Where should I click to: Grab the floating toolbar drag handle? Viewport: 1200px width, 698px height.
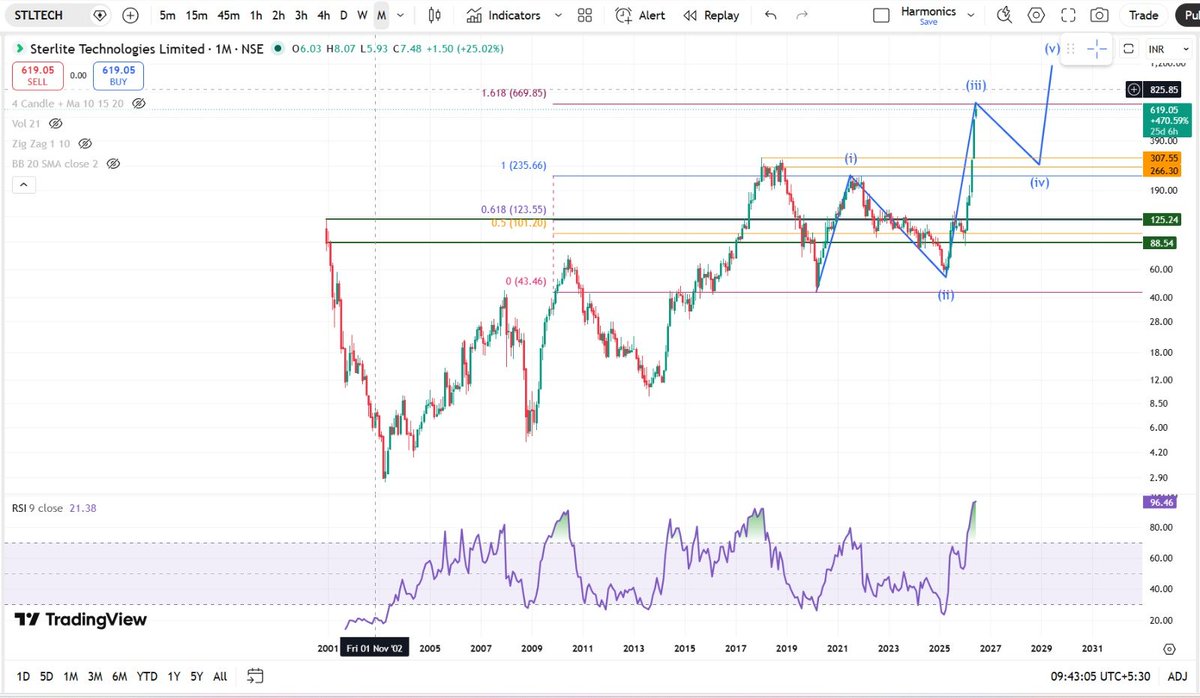click(x=1070, y=48)
